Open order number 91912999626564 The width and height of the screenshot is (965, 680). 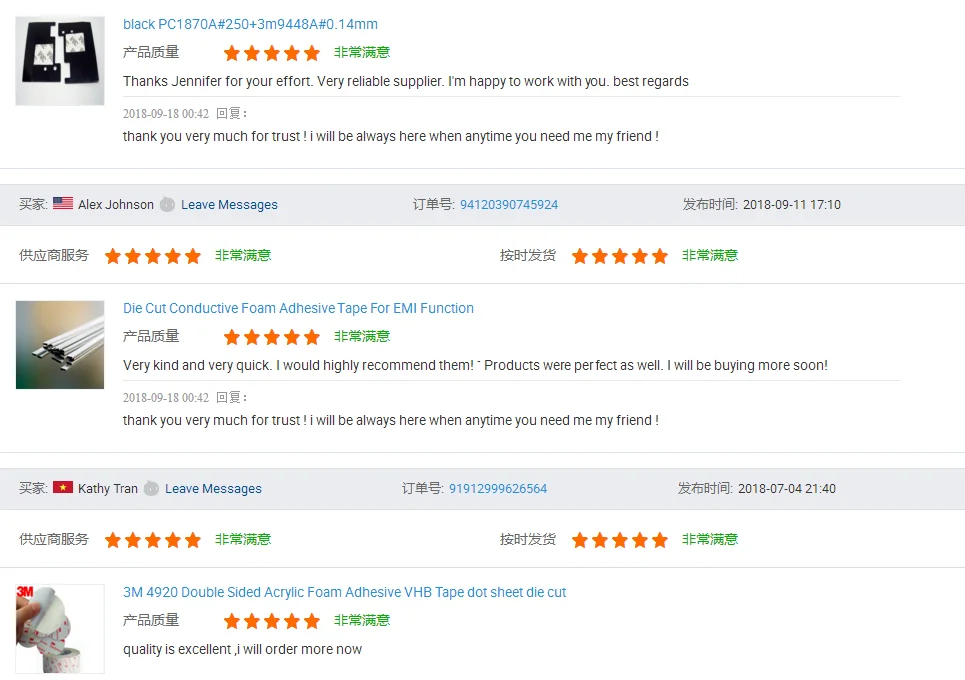tap(498, 488)
